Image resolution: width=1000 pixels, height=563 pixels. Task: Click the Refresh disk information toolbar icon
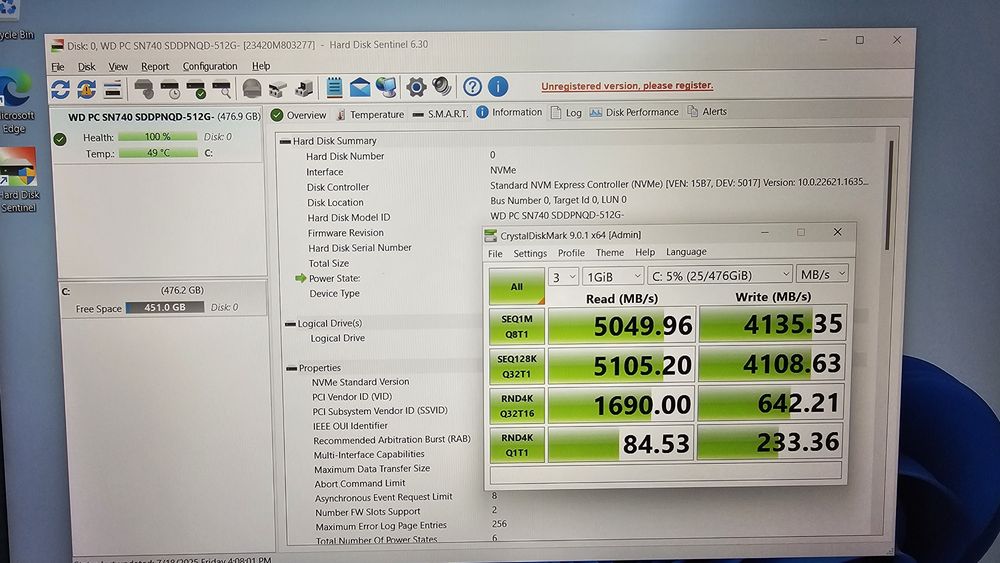pos(61,89)
